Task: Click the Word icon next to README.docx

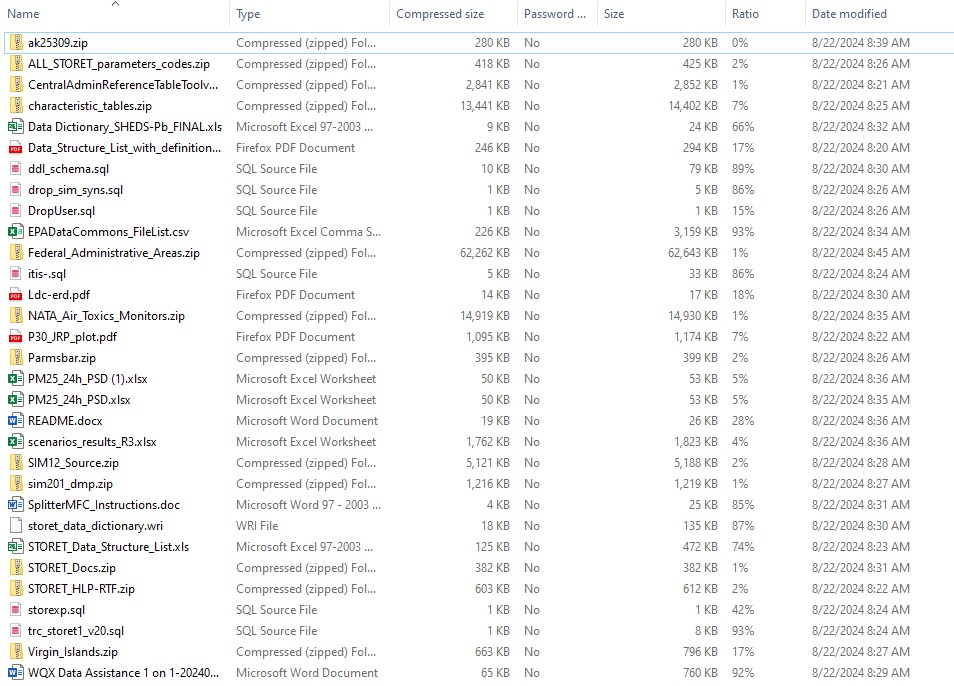Action: click(15, 421)
